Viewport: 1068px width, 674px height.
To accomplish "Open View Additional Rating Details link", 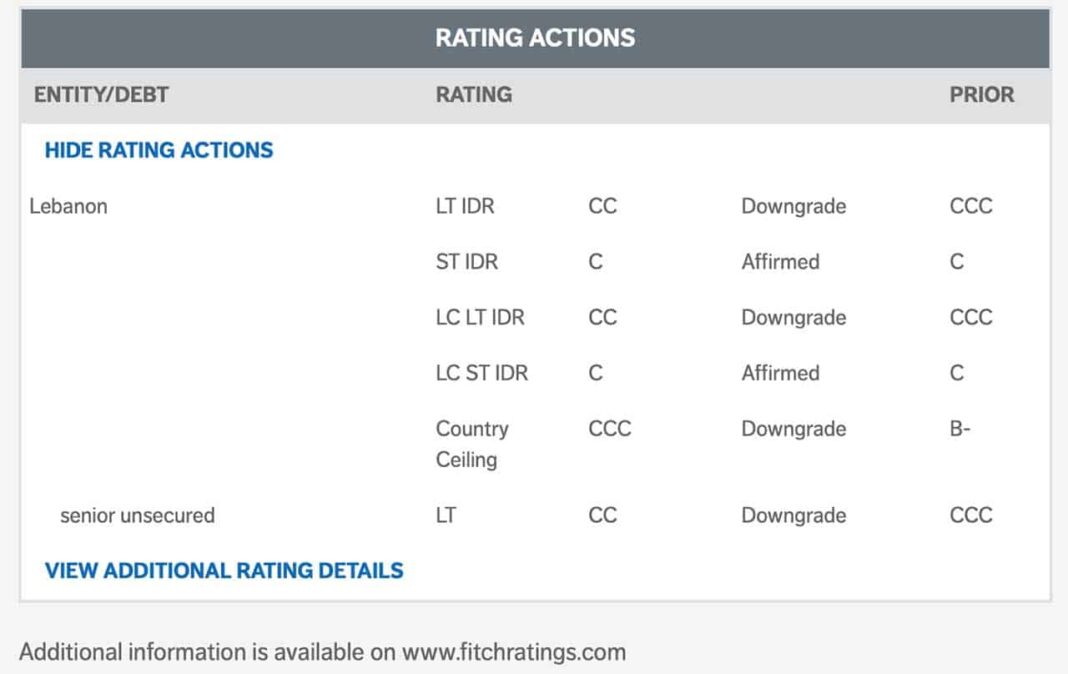I will [x=224, y=571].
